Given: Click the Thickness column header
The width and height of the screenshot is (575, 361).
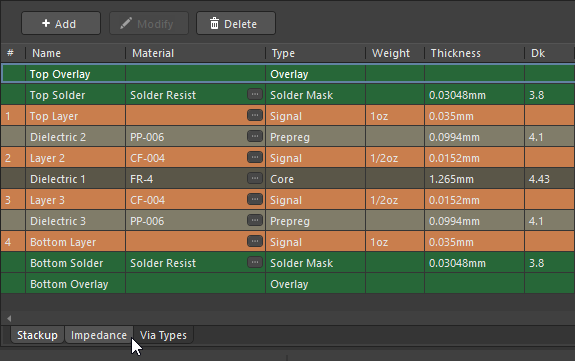Looking at the screenshot, I should point(475,53).
